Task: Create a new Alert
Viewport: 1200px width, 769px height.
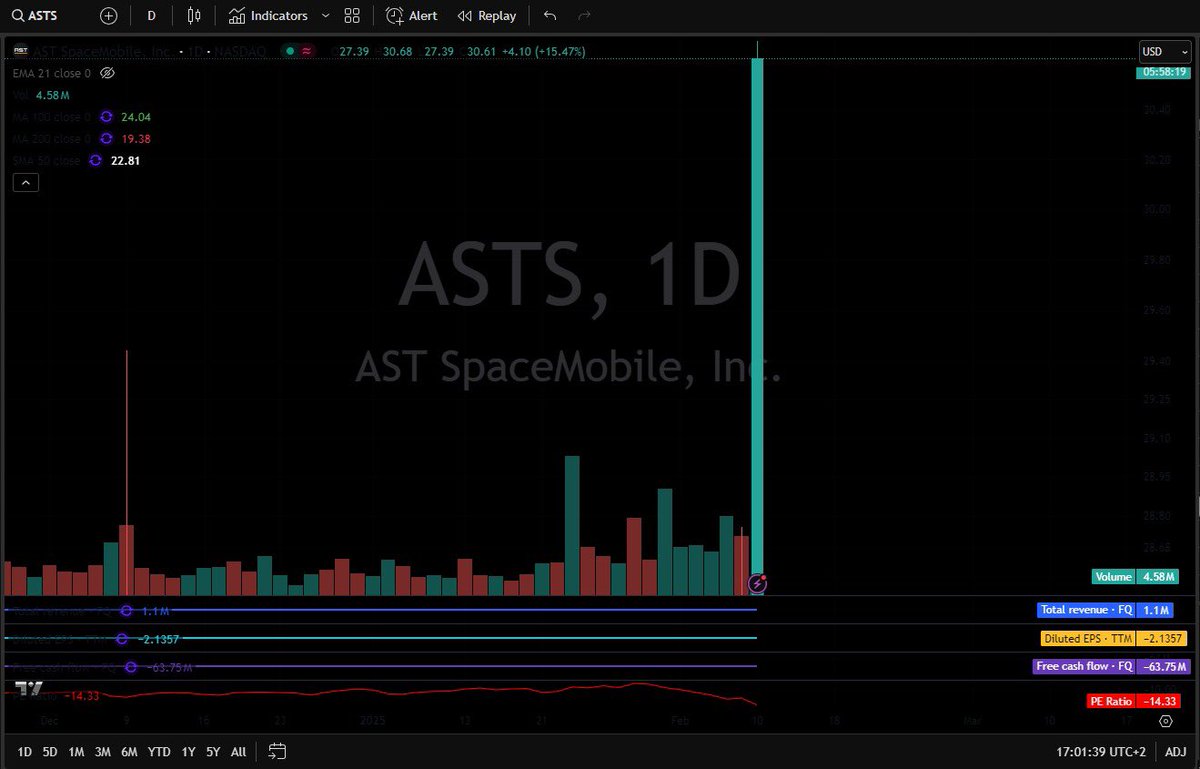Action: pos(412,16)
